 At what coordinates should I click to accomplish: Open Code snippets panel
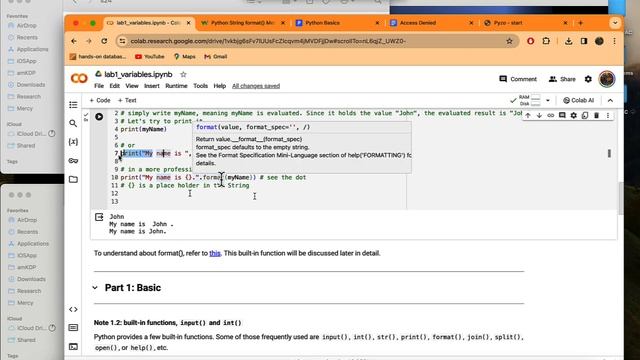(73, 309)
